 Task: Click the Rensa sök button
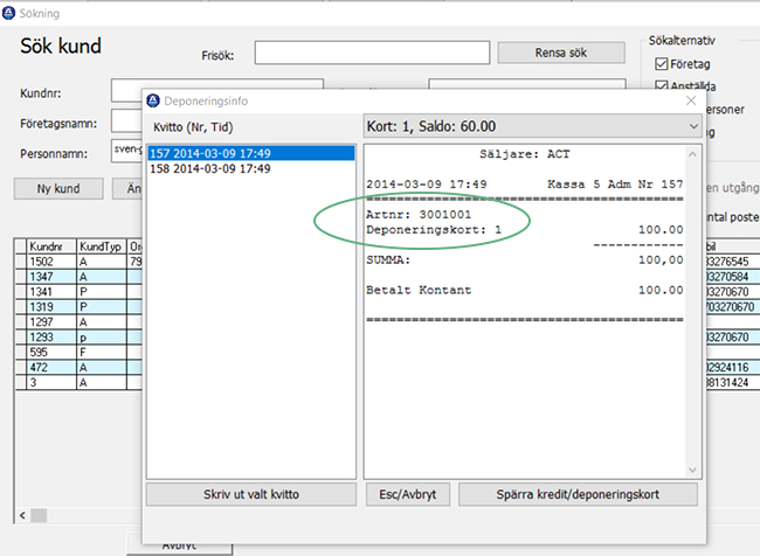(561, 52)
